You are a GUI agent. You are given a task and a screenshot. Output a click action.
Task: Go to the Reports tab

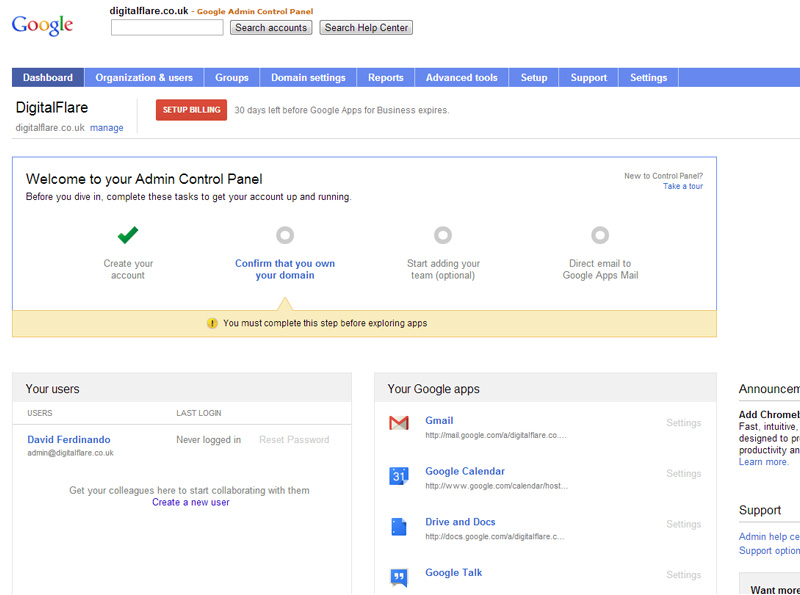click(x=386, y=78)
